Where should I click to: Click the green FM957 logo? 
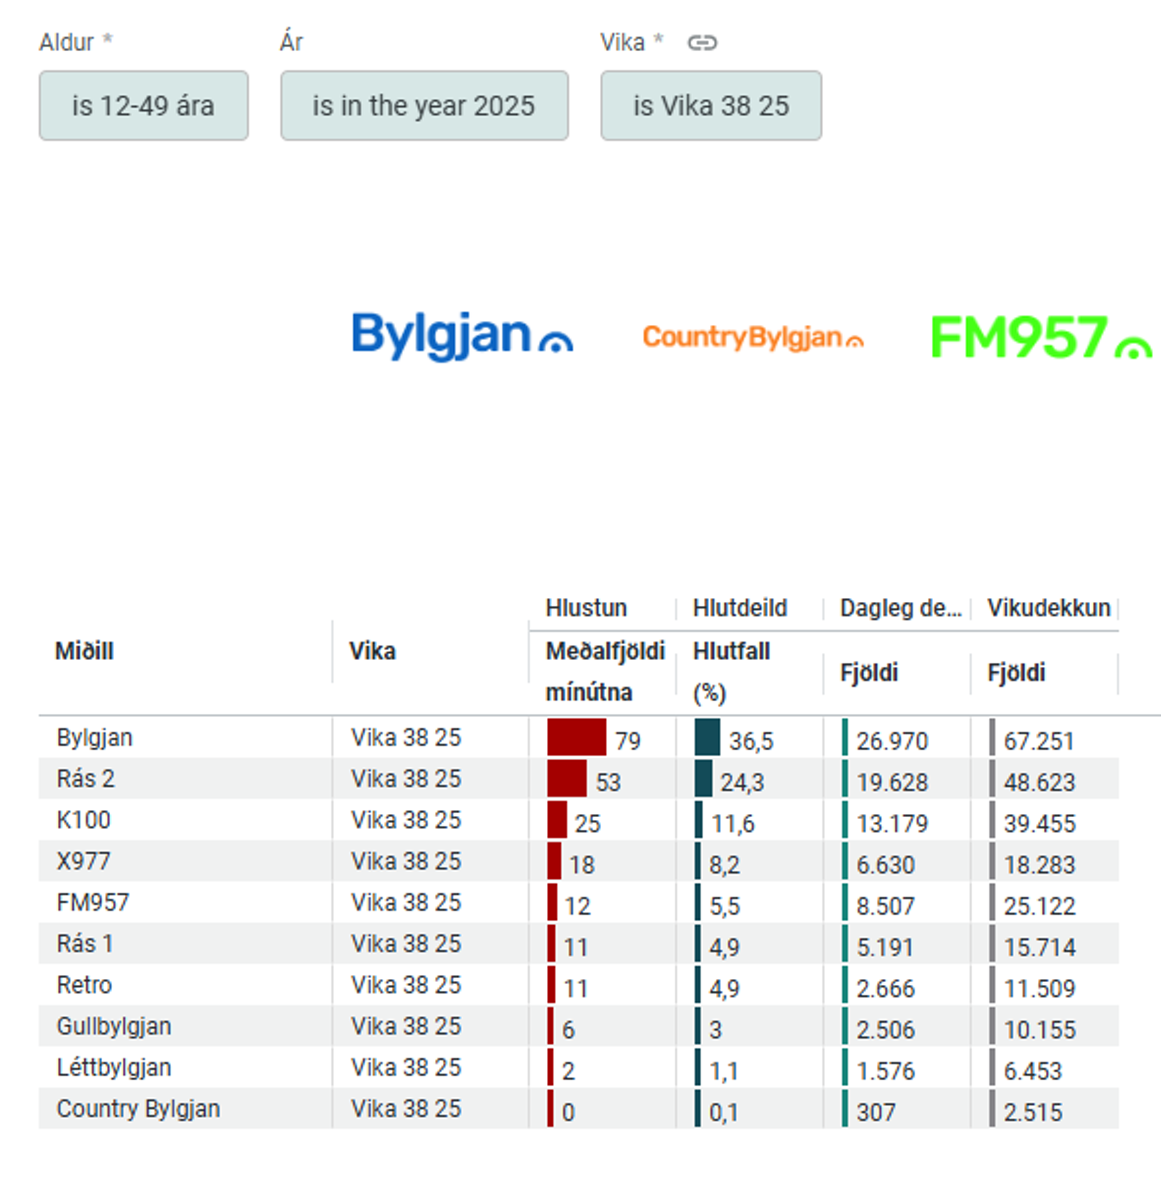click(x=1040, y=337)
